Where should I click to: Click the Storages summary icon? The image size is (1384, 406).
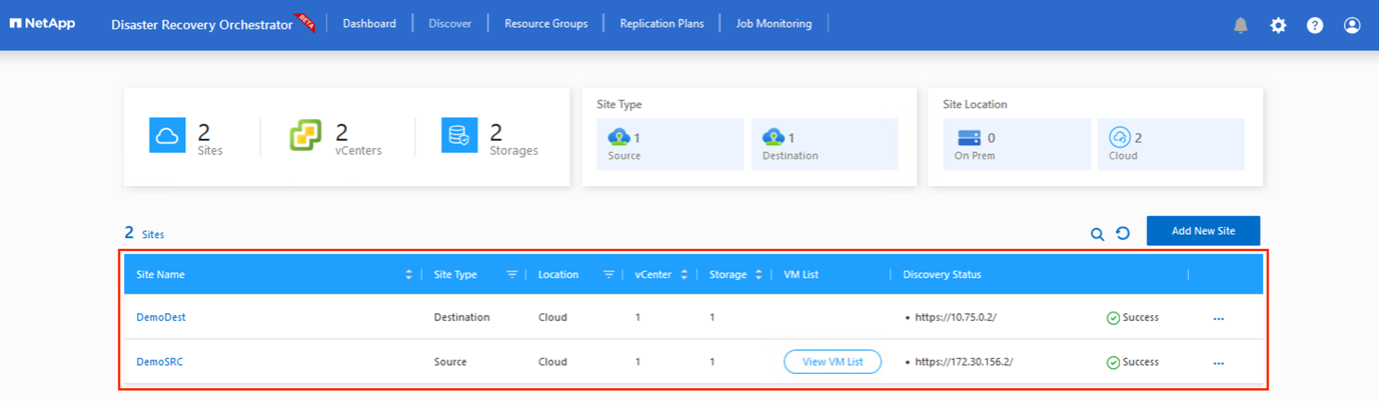[x=459, y=135]
